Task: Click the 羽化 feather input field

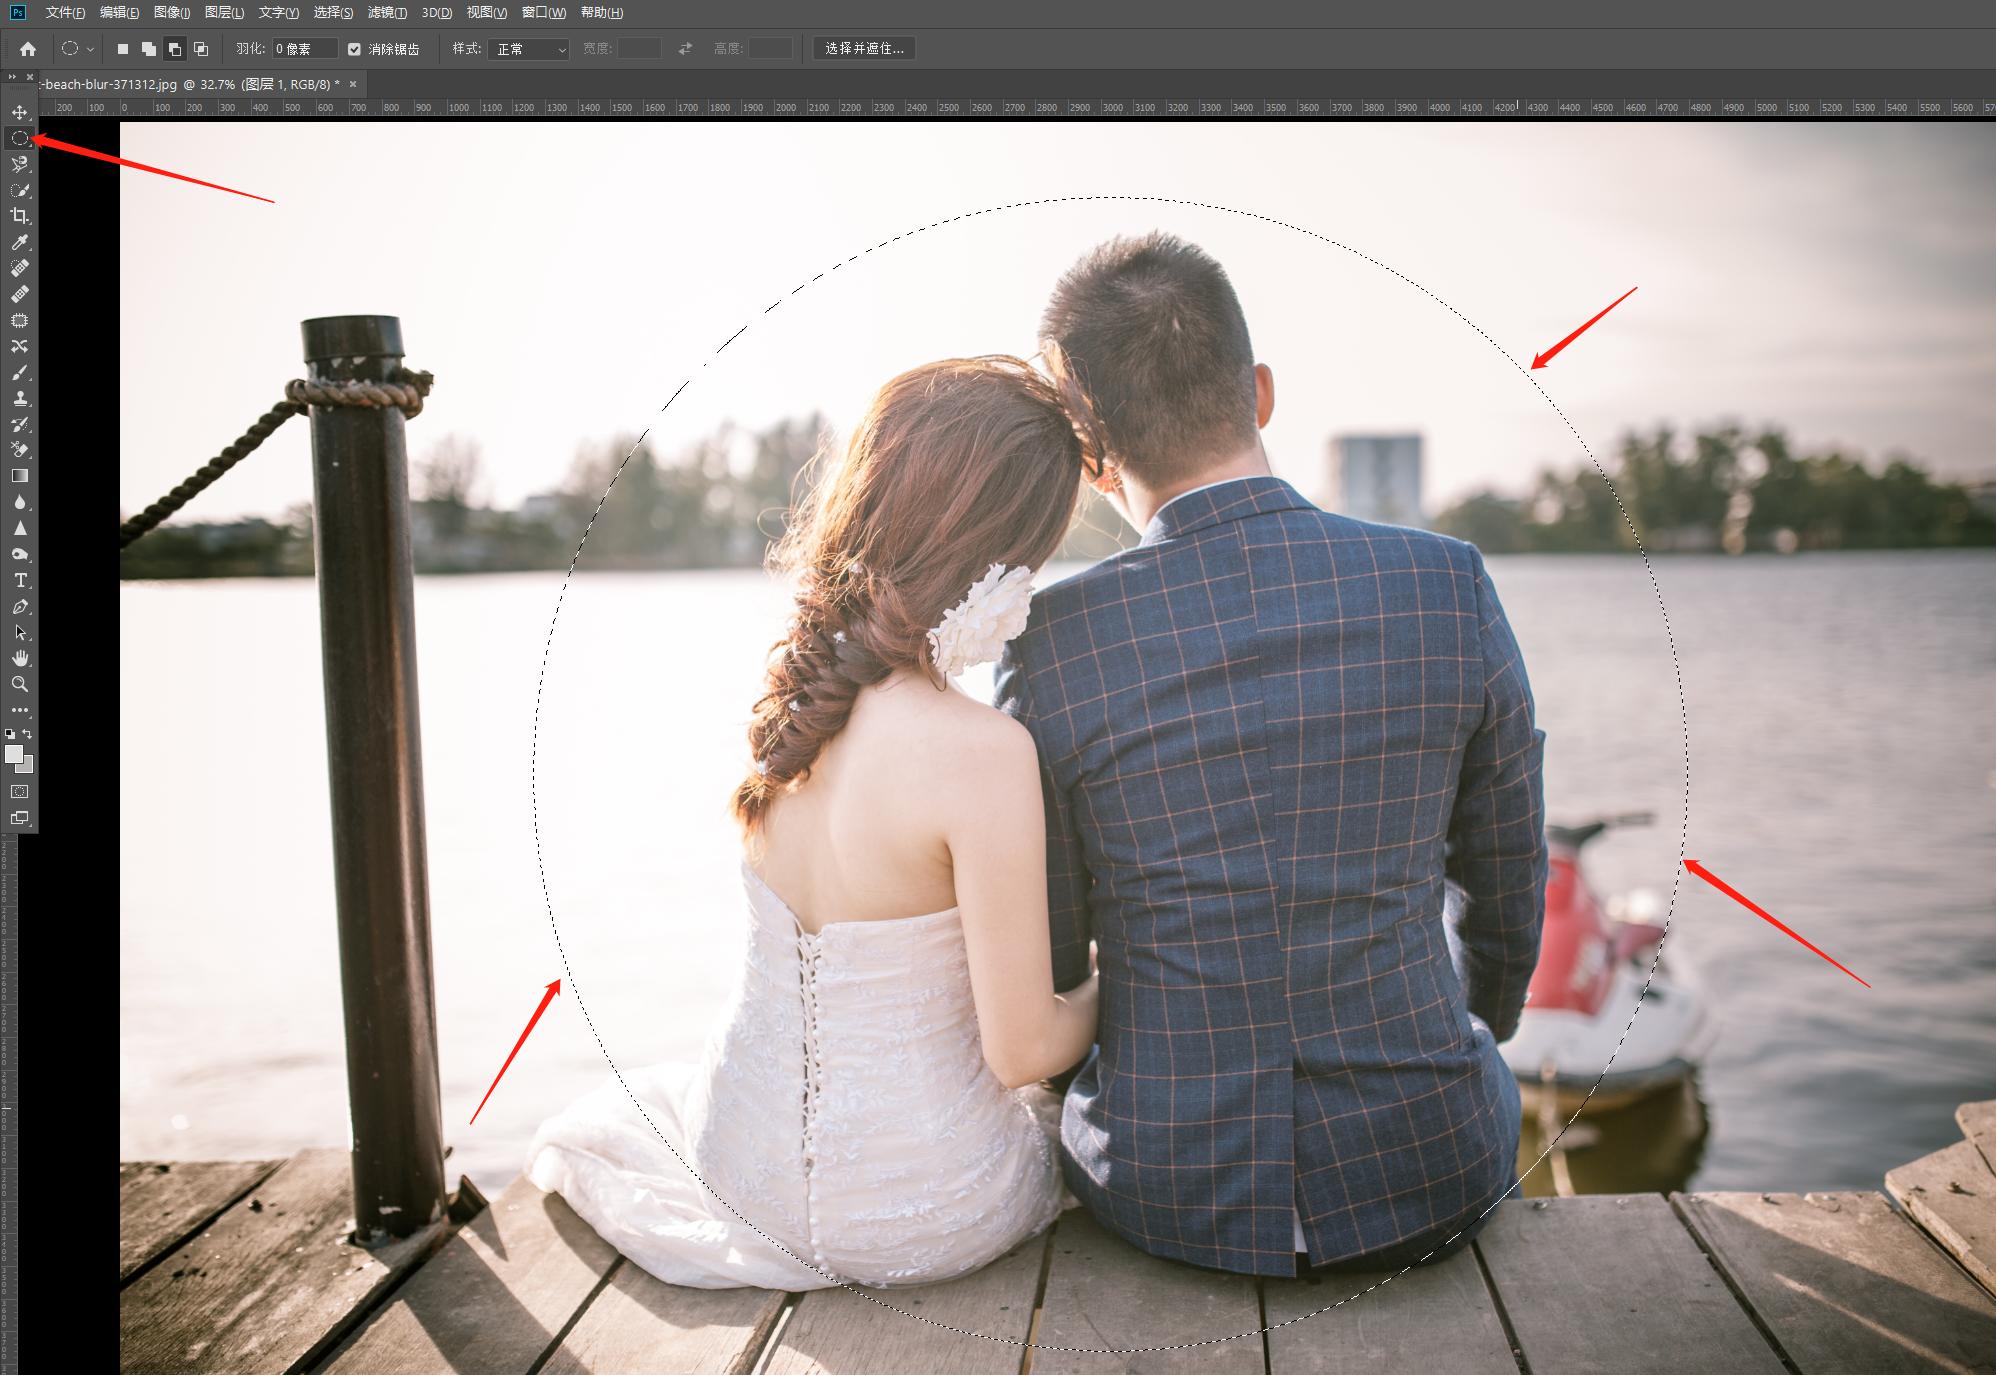Action: pos(305,49)
